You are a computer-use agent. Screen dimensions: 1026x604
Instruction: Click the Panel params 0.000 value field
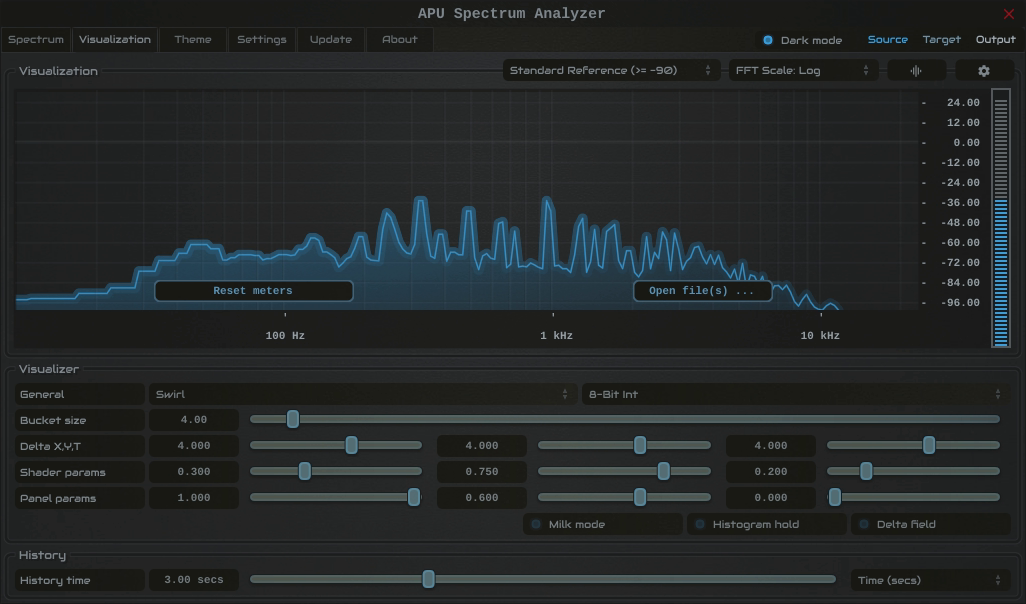pos(771,498)
